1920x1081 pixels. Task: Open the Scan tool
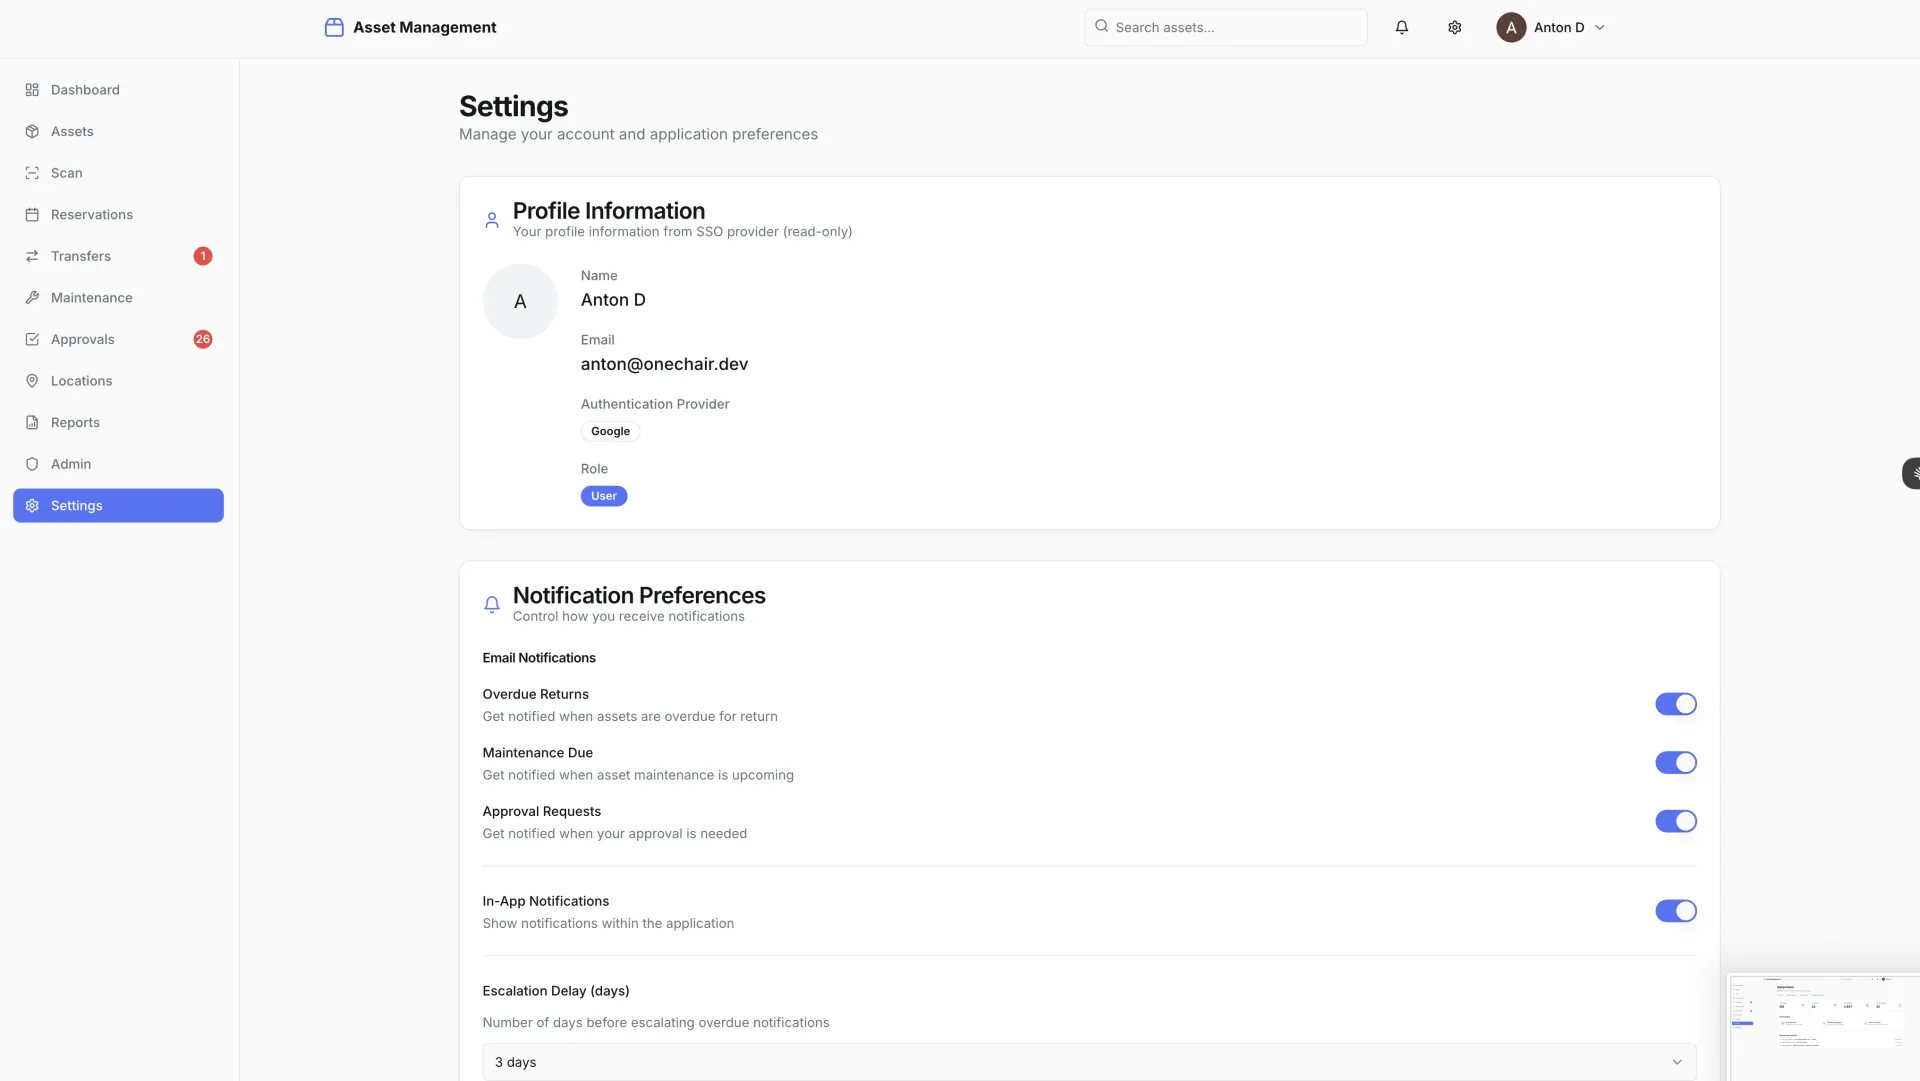click(66, 173)
